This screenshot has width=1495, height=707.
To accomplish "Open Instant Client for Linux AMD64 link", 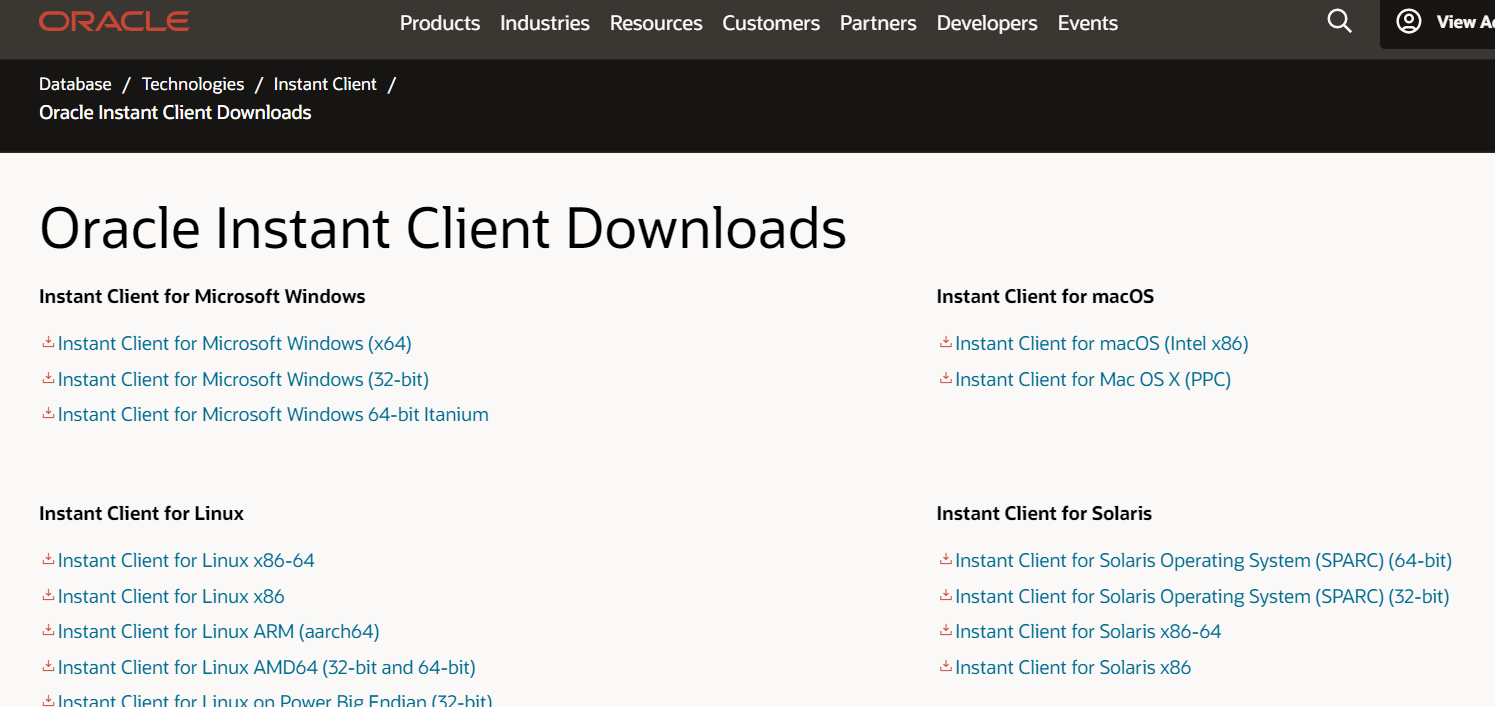I will [267, 667].
